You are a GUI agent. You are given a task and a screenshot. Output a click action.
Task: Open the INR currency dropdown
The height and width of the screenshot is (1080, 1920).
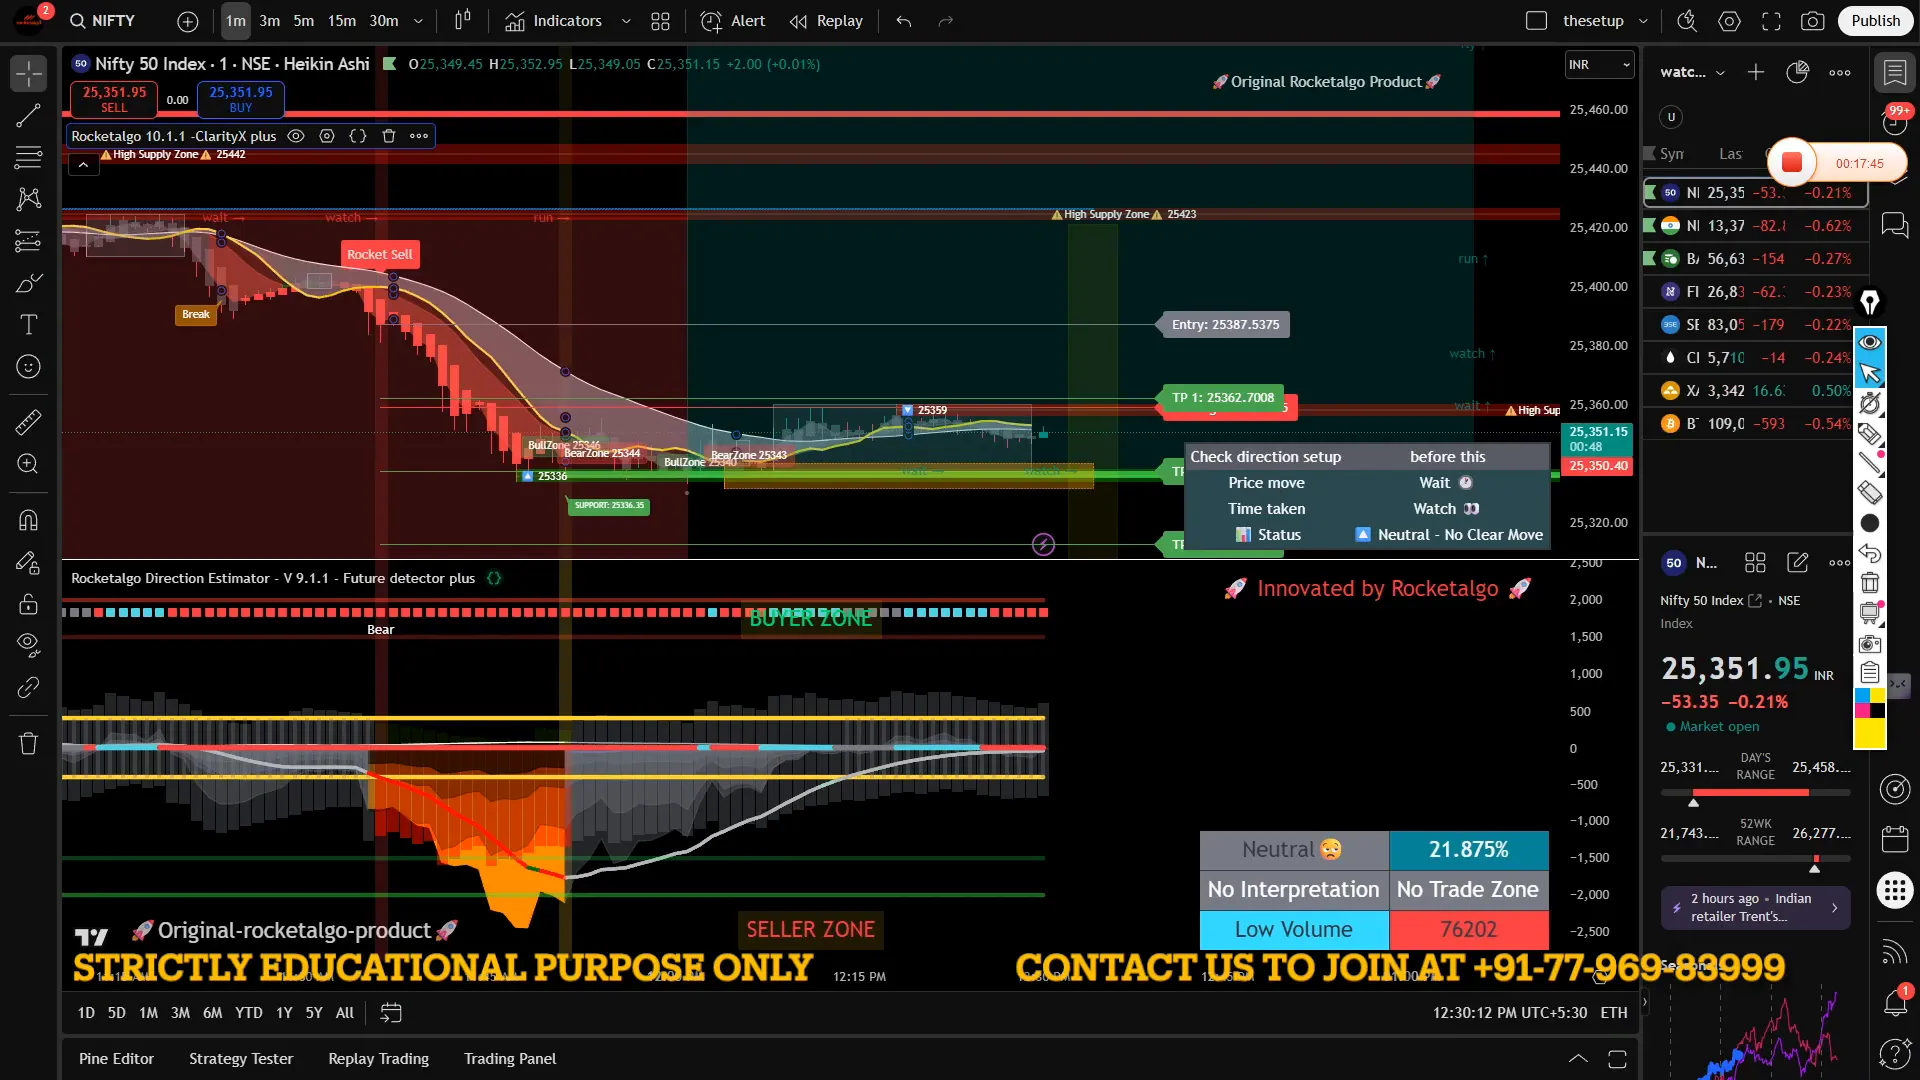1599,65
